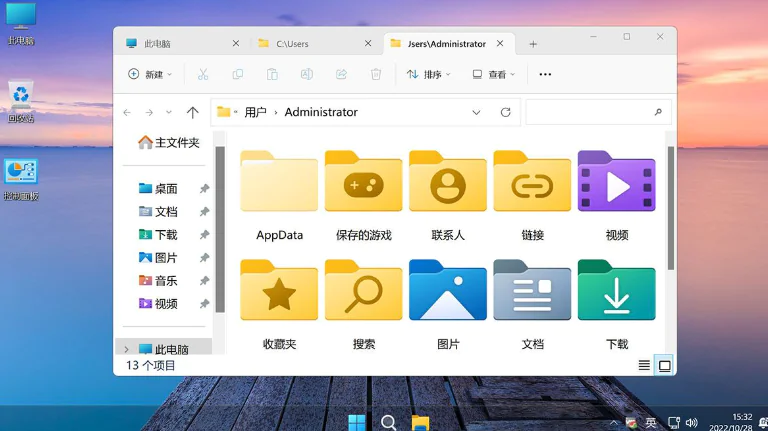Click the back navigation arrow

pyautogui.click(x=127, y=113)
